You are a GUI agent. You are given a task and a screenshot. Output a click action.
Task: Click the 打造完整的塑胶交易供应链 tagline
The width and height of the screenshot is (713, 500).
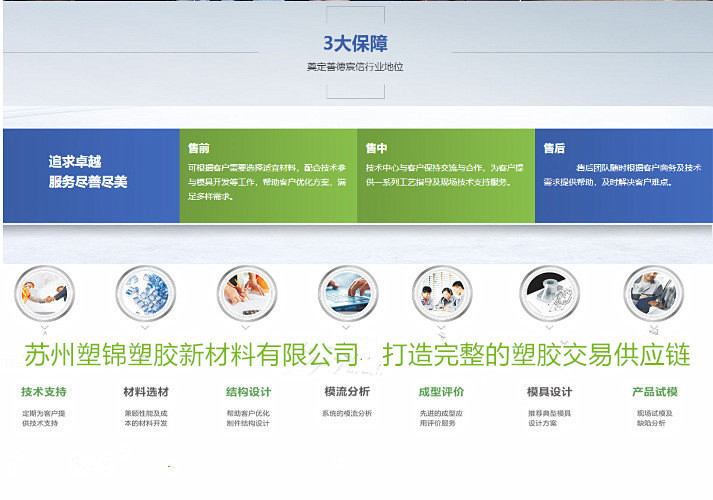click(537, 355)
